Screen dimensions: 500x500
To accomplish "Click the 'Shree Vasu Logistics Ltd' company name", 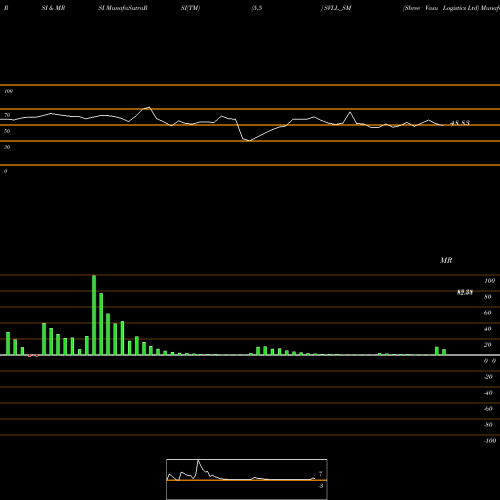I will coord(440,8).
